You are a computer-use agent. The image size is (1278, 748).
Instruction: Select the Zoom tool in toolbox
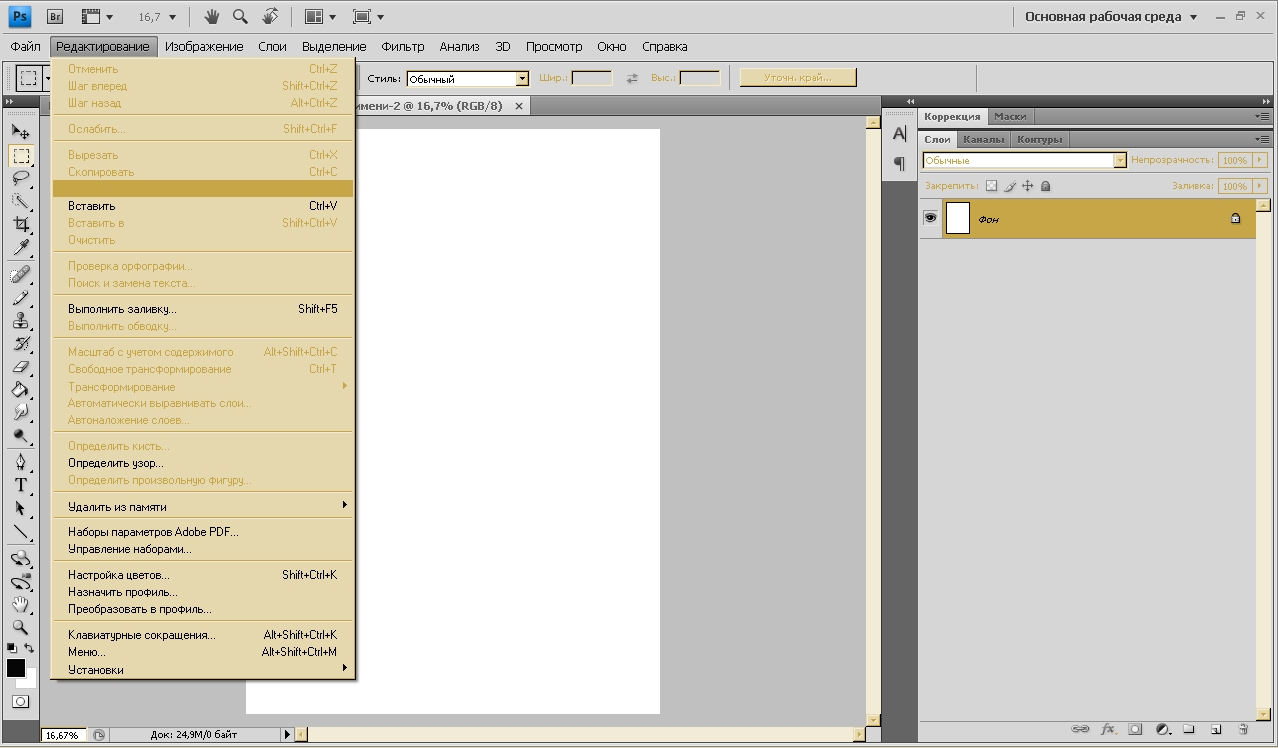(20, 627)
